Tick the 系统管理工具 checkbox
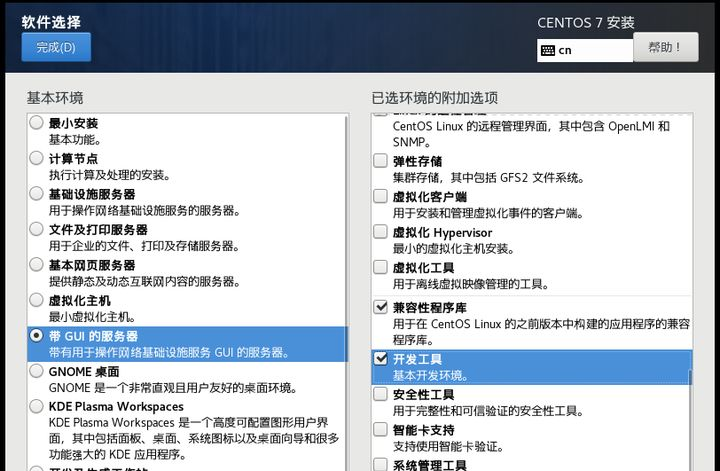 [x=380, y=464]
